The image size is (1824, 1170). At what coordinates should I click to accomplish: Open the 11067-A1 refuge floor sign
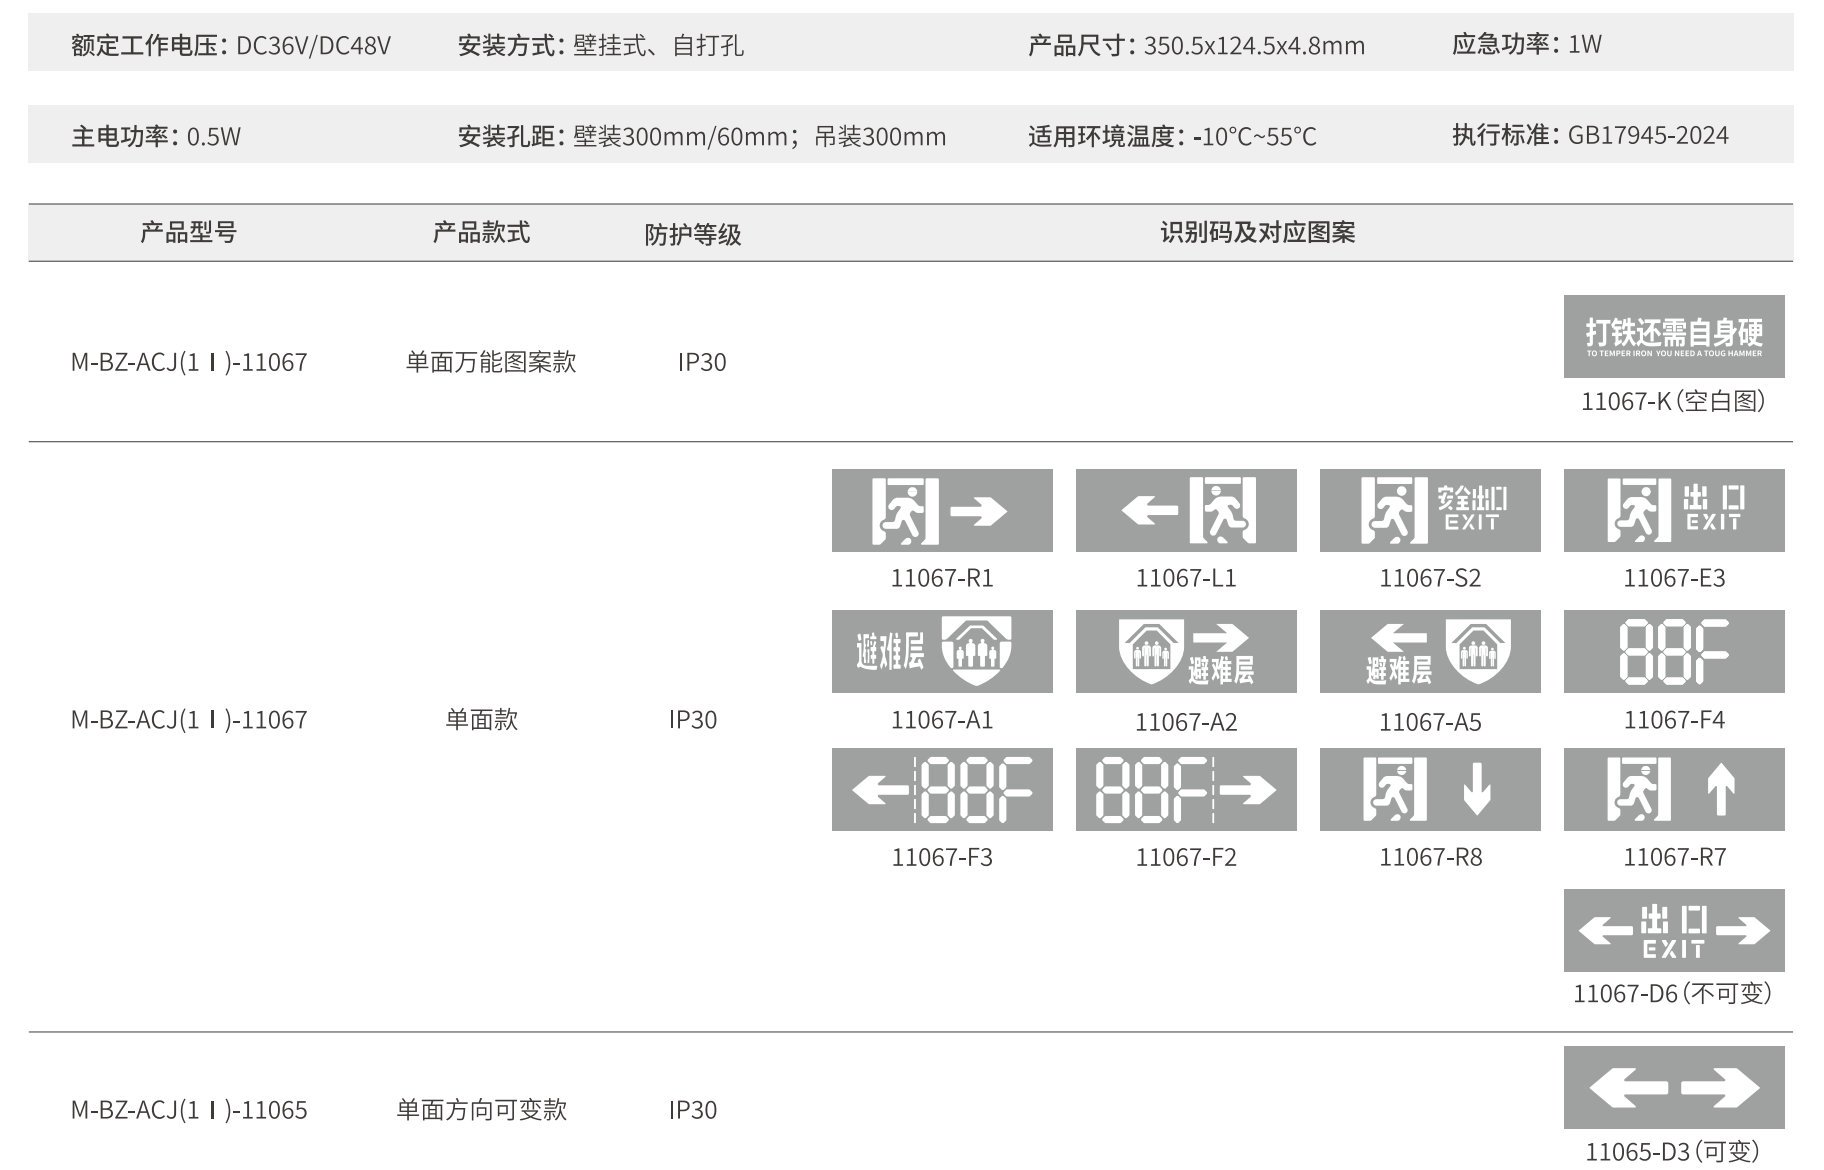click(x=942, y=651)
